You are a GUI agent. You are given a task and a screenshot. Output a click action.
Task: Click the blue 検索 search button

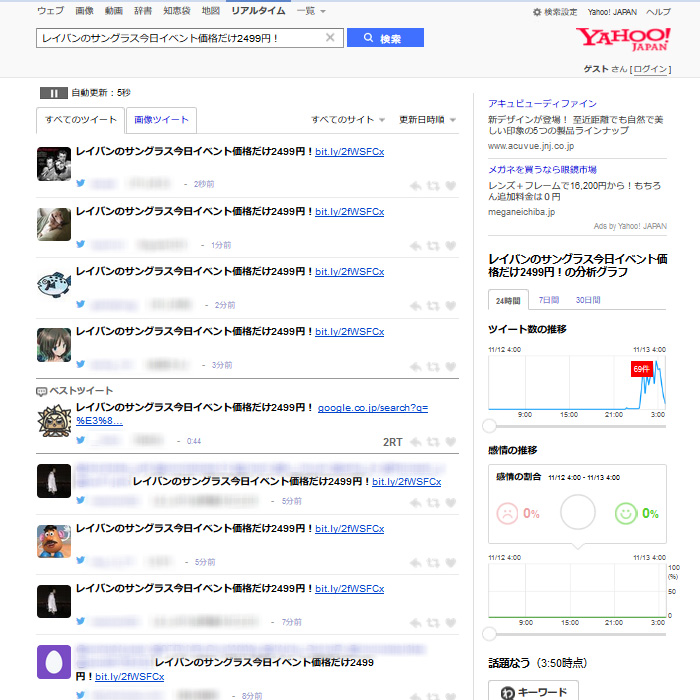[x=385, y=38]
